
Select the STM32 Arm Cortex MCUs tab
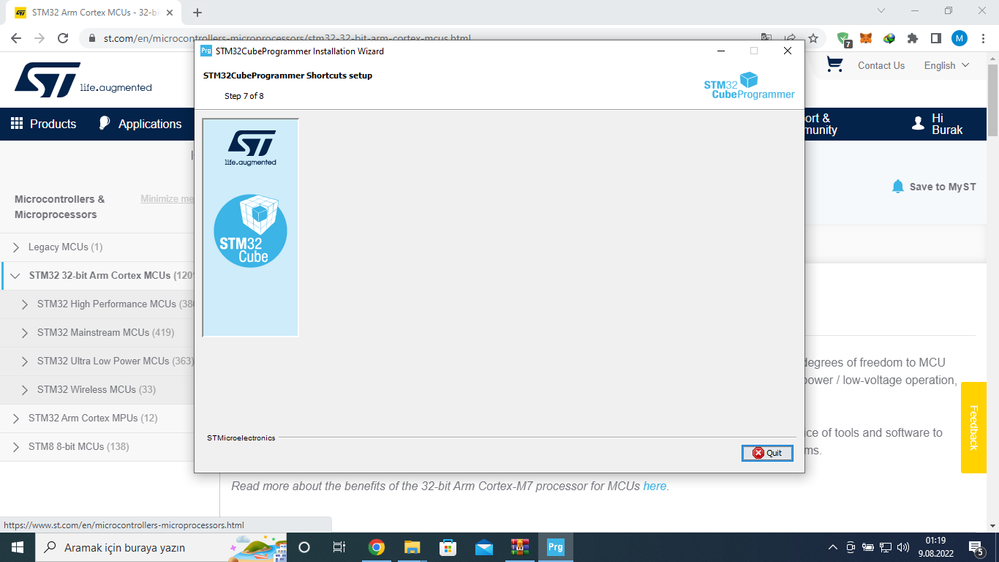[x=92, y=13]
